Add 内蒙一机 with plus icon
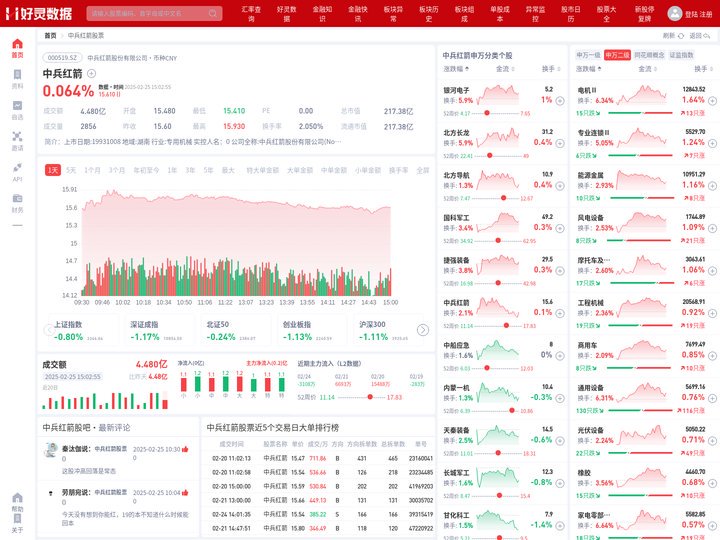This screenshot has height=540, width=720. click(560, 399)
